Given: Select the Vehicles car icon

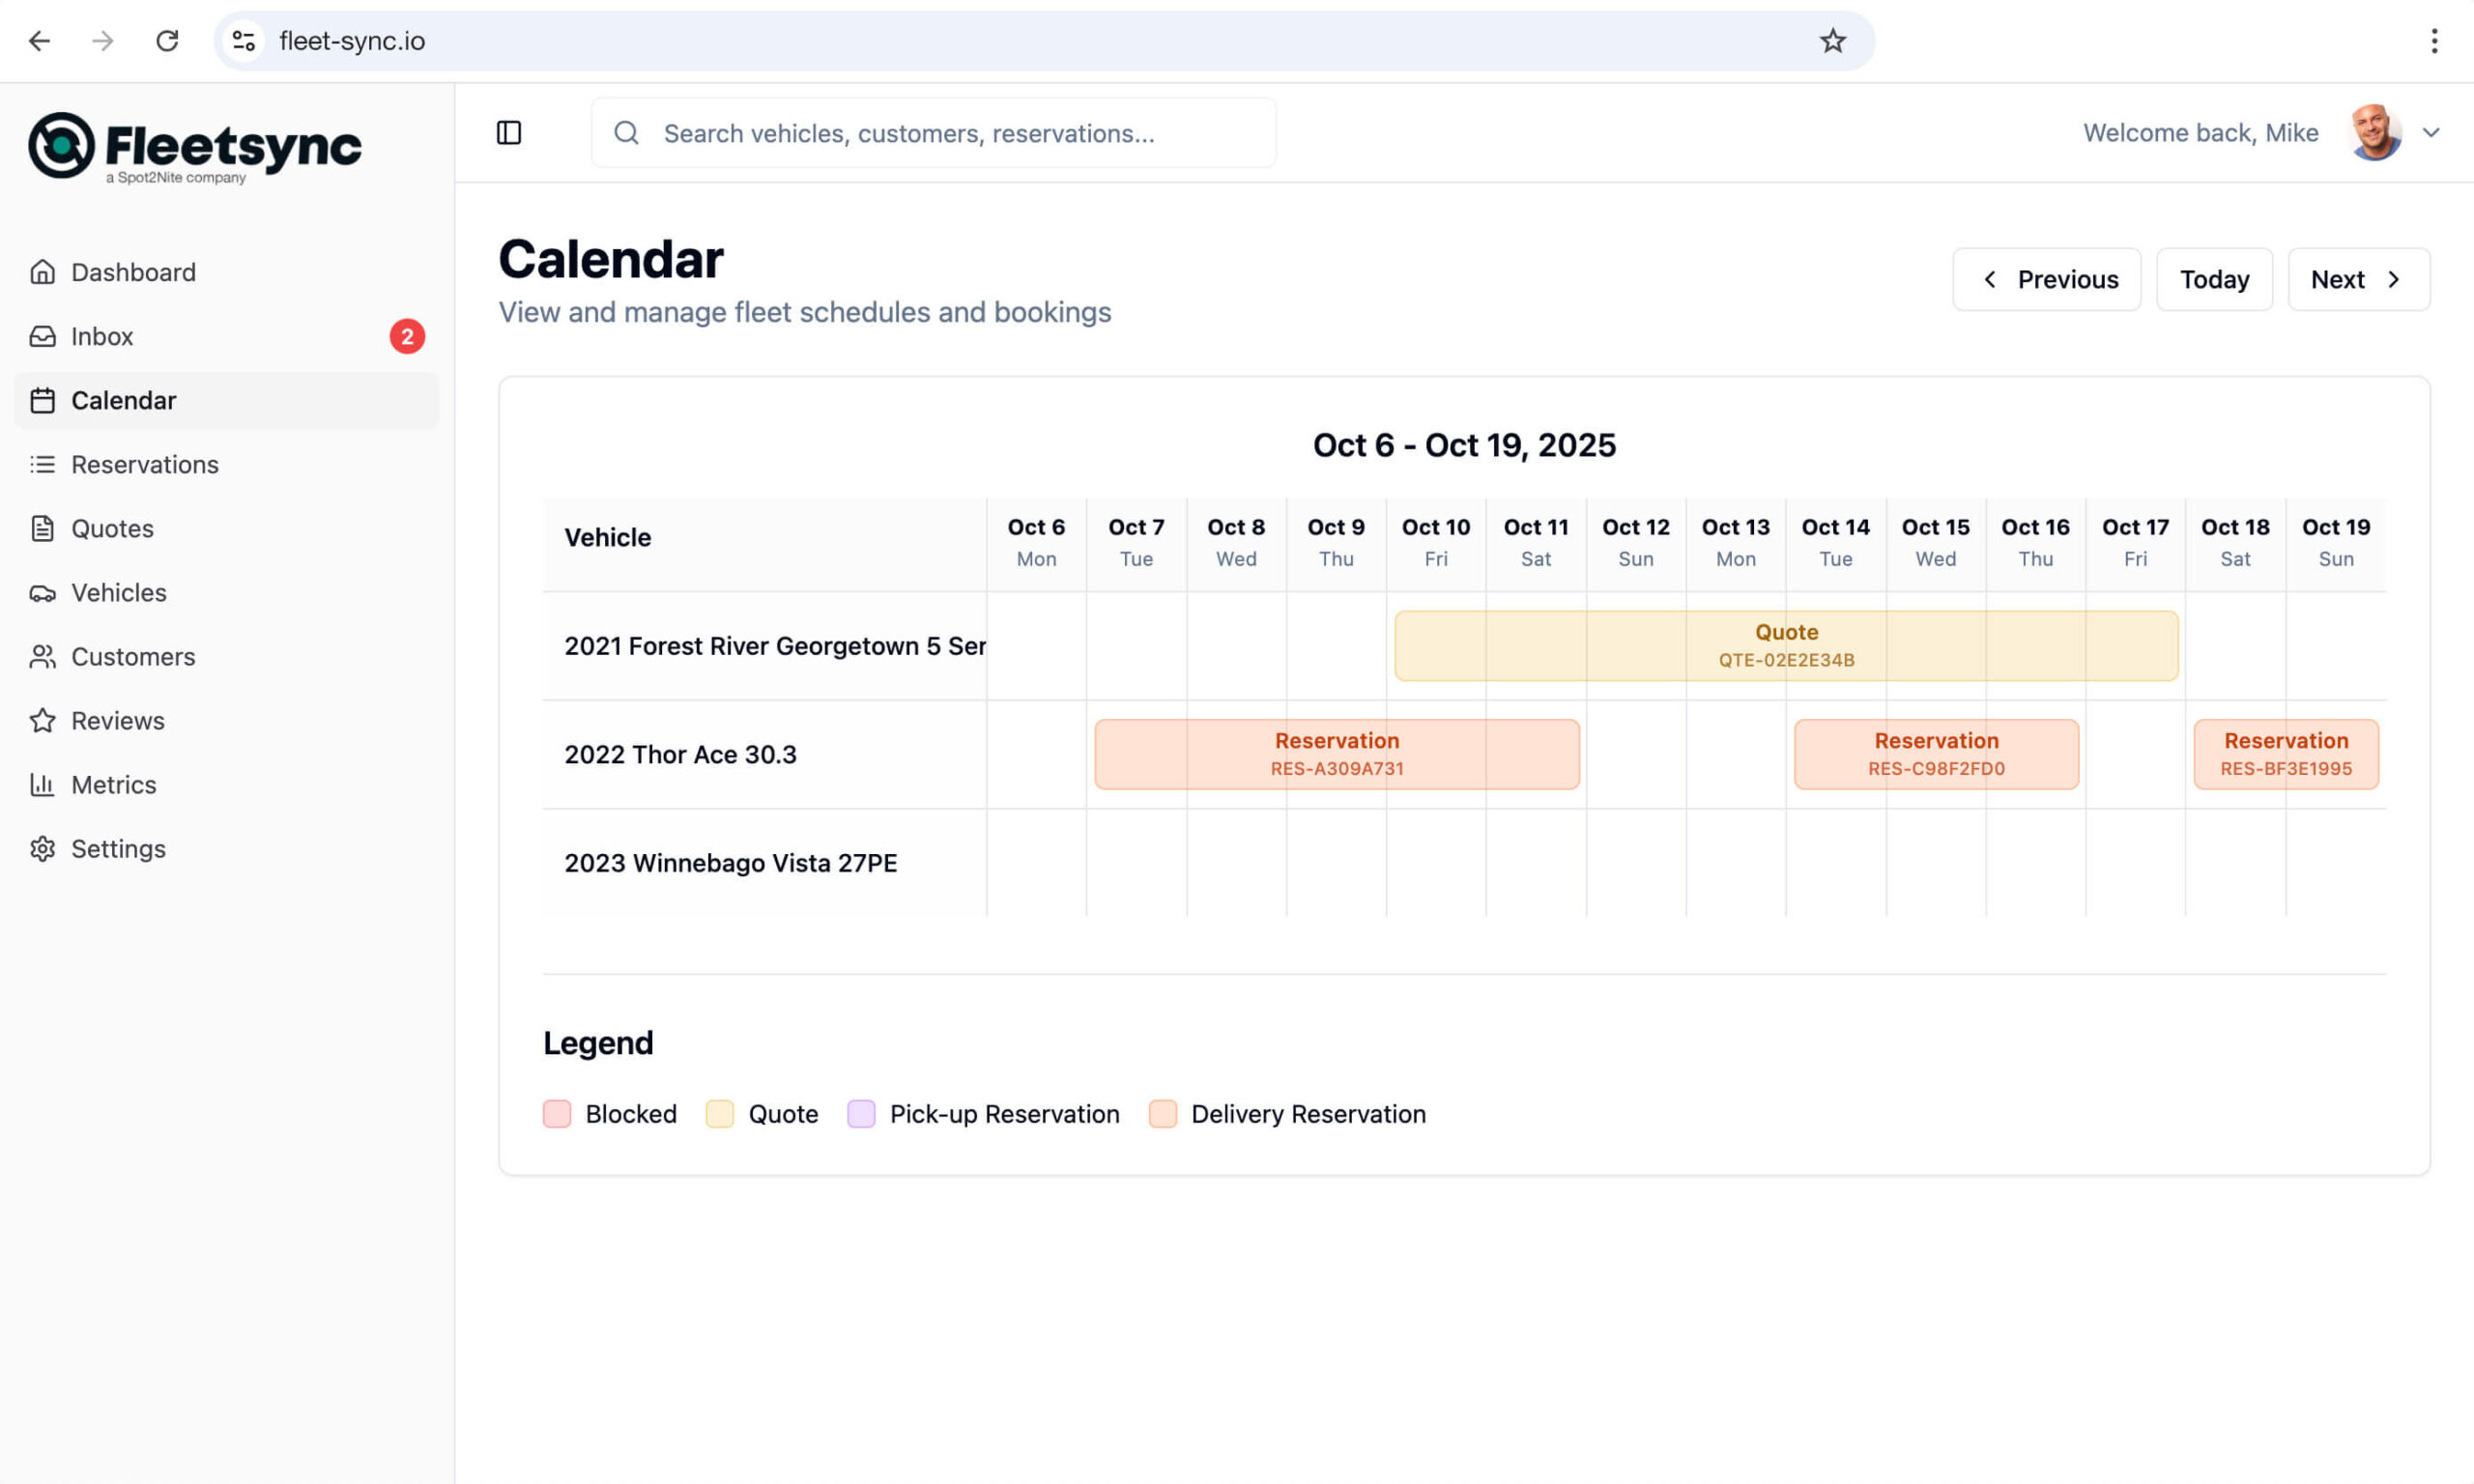Looking at the screenshot, I should [x=43, y=592].
